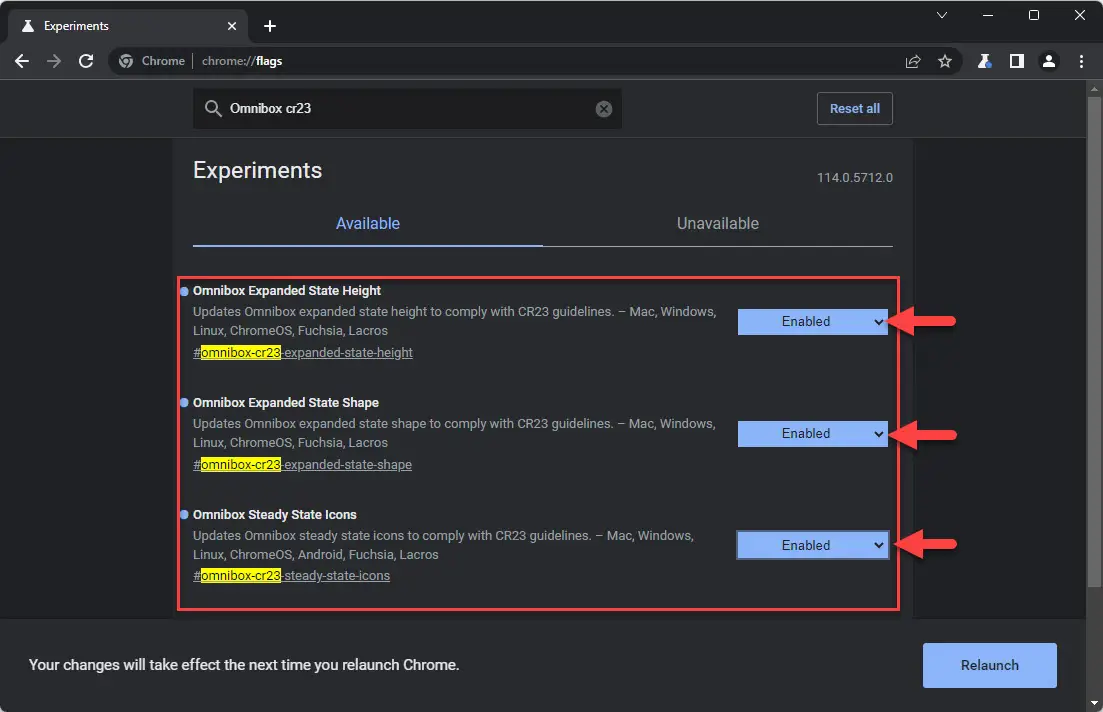The height and width of the screenshot is (712, 1103).
Task: Select the Omnibox Expanded State Shape title
Action: [286, 402]
